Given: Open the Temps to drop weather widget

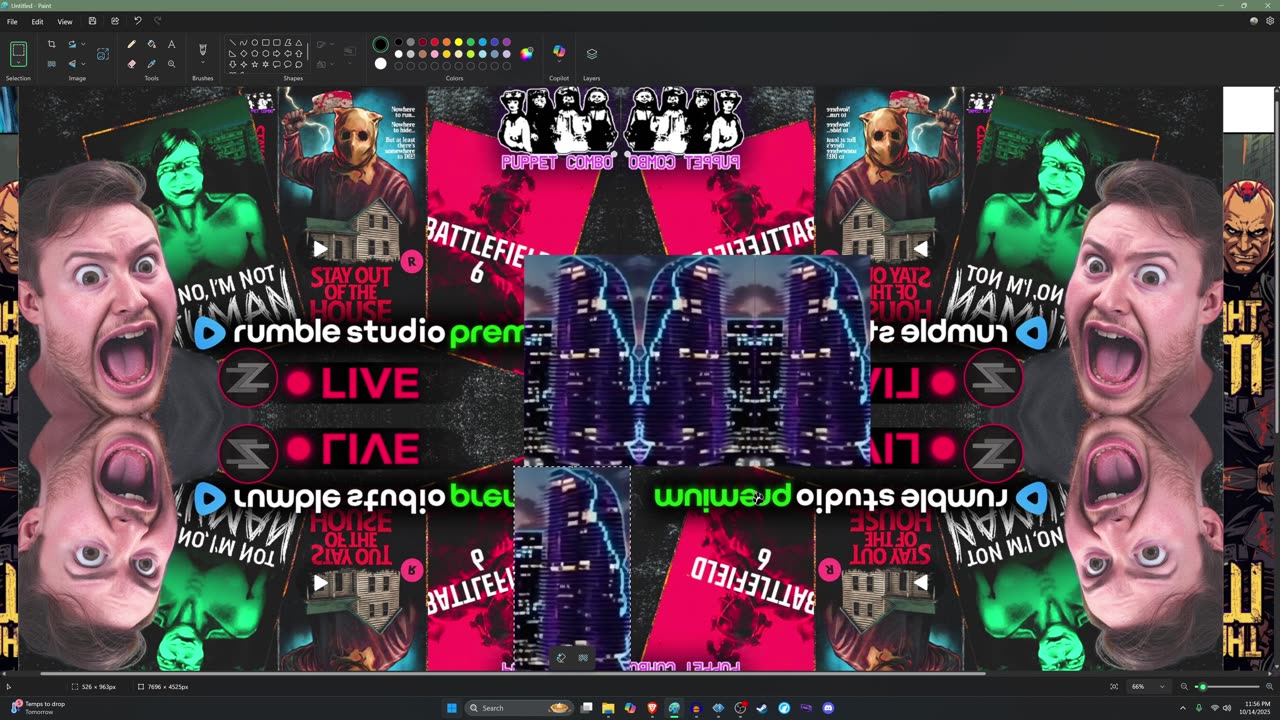Looking at the screenshot, I should click(x=36, y=708).
